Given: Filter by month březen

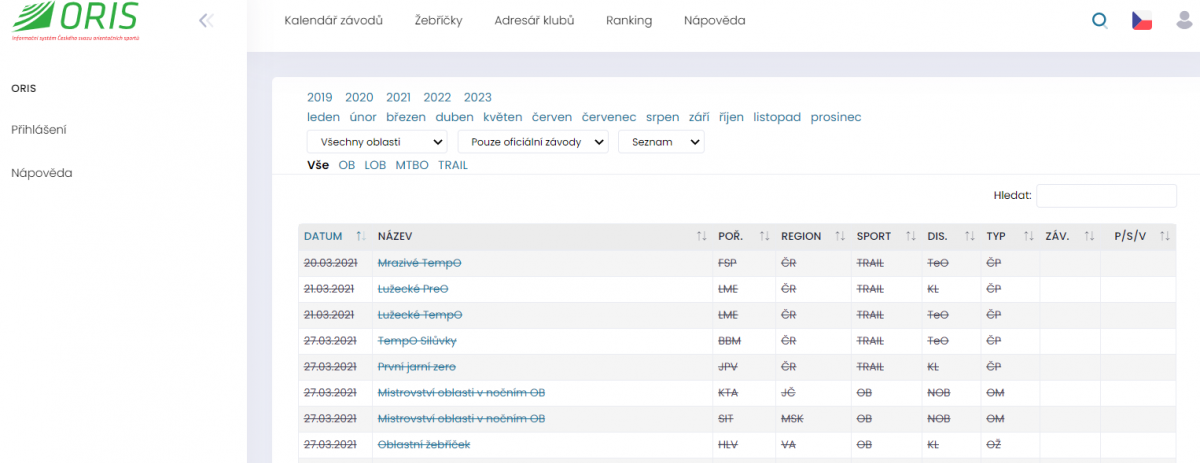Looking at the screenshot, I should pyautogui.click(x=406, y=117).
